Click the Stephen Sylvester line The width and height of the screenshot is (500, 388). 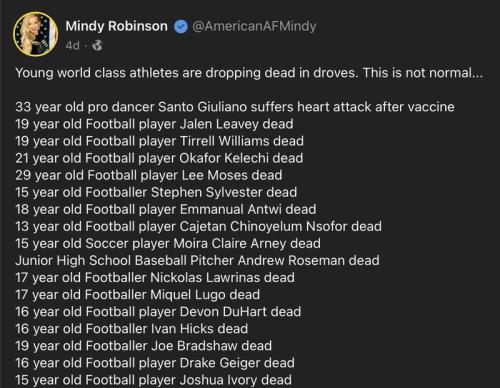[x=156, y=192]
